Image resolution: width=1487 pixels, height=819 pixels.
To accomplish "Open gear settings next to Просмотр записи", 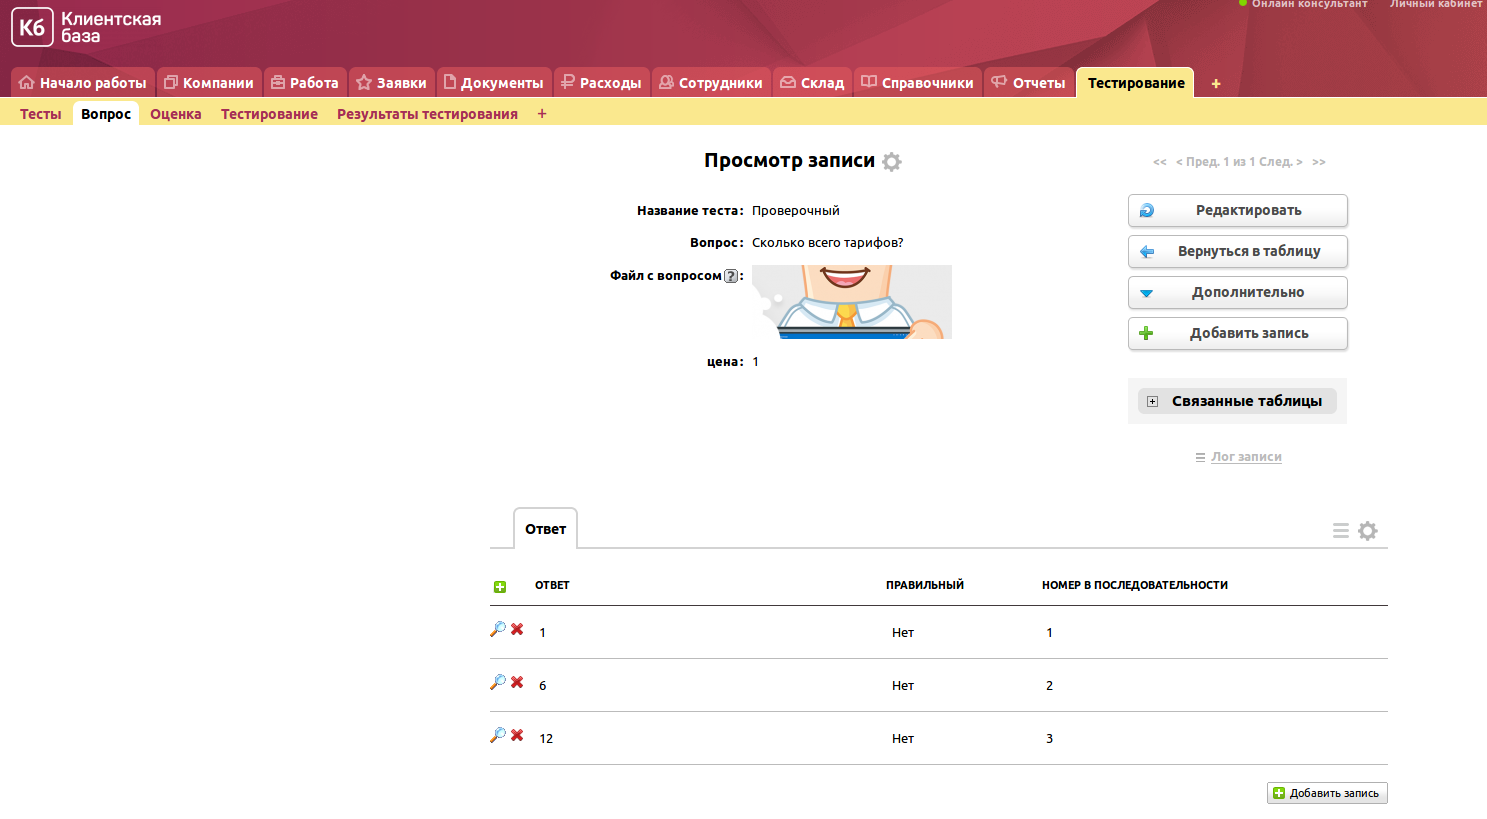I will coord(892,162).
